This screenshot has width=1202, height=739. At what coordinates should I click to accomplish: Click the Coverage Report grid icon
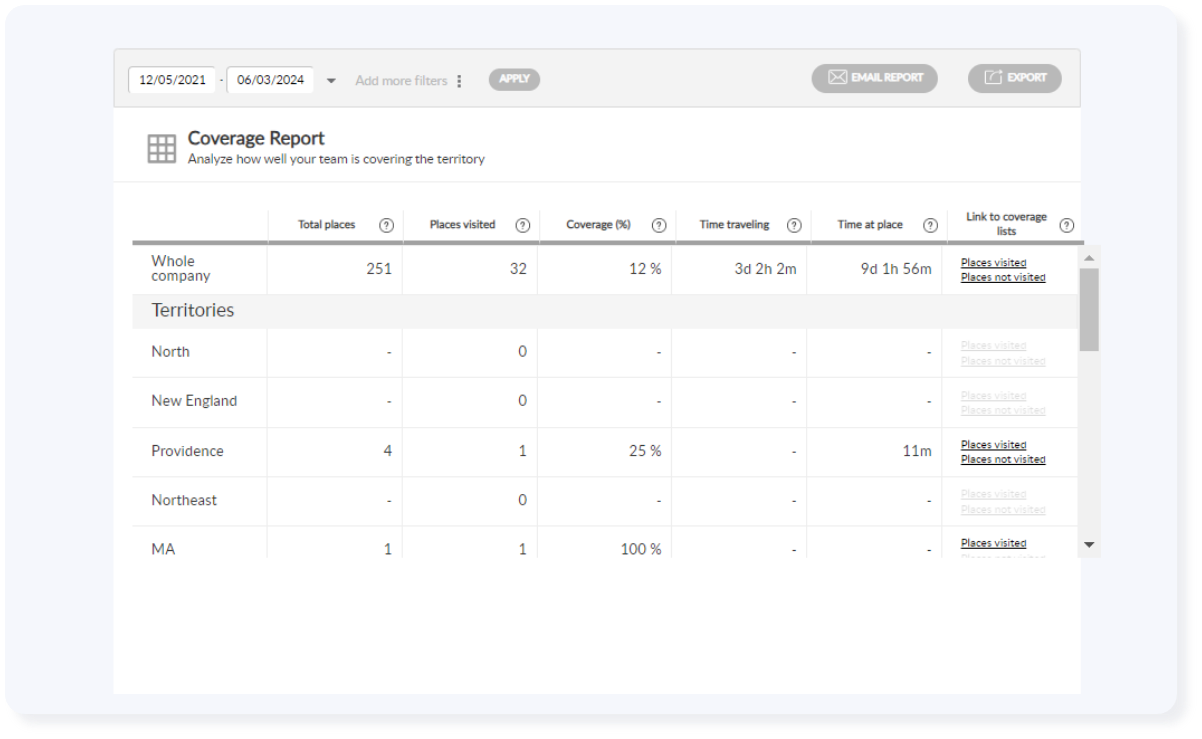click(x=161, y=148)
